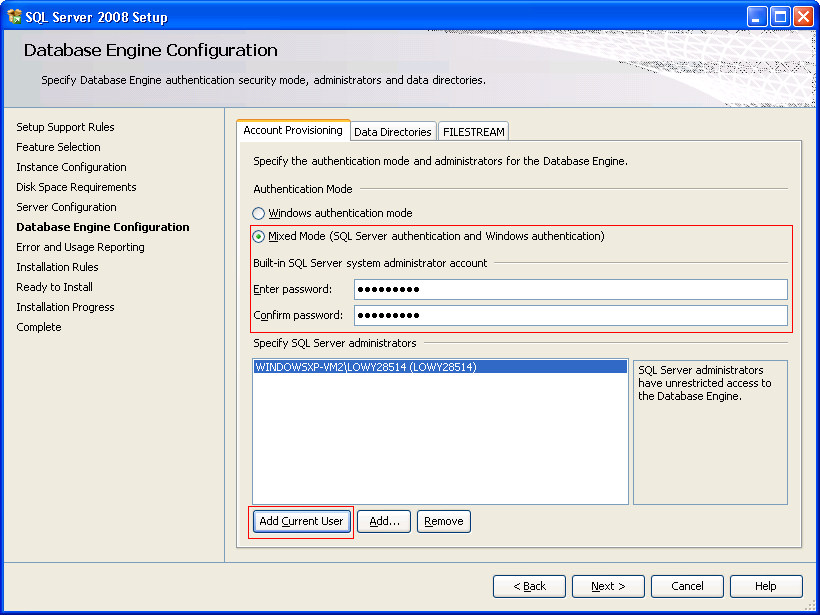Click Setup Support Rules step

(65, 127)
